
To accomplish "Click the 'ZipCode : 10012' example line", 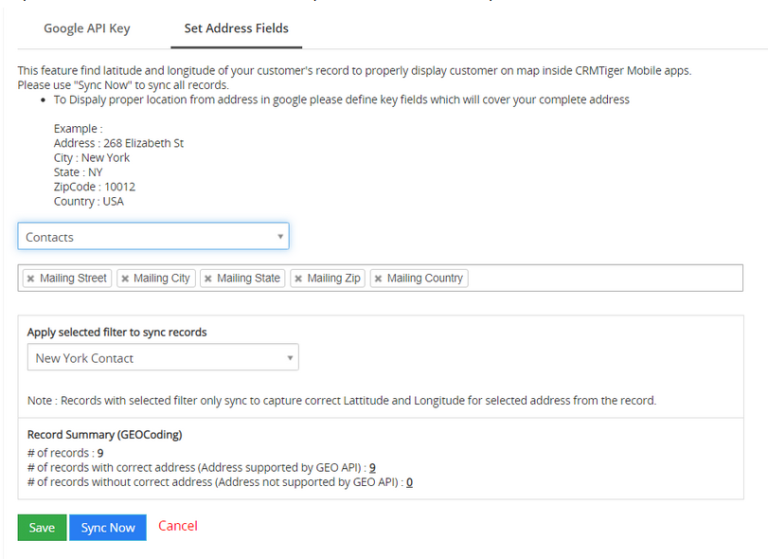I will 95,187.
